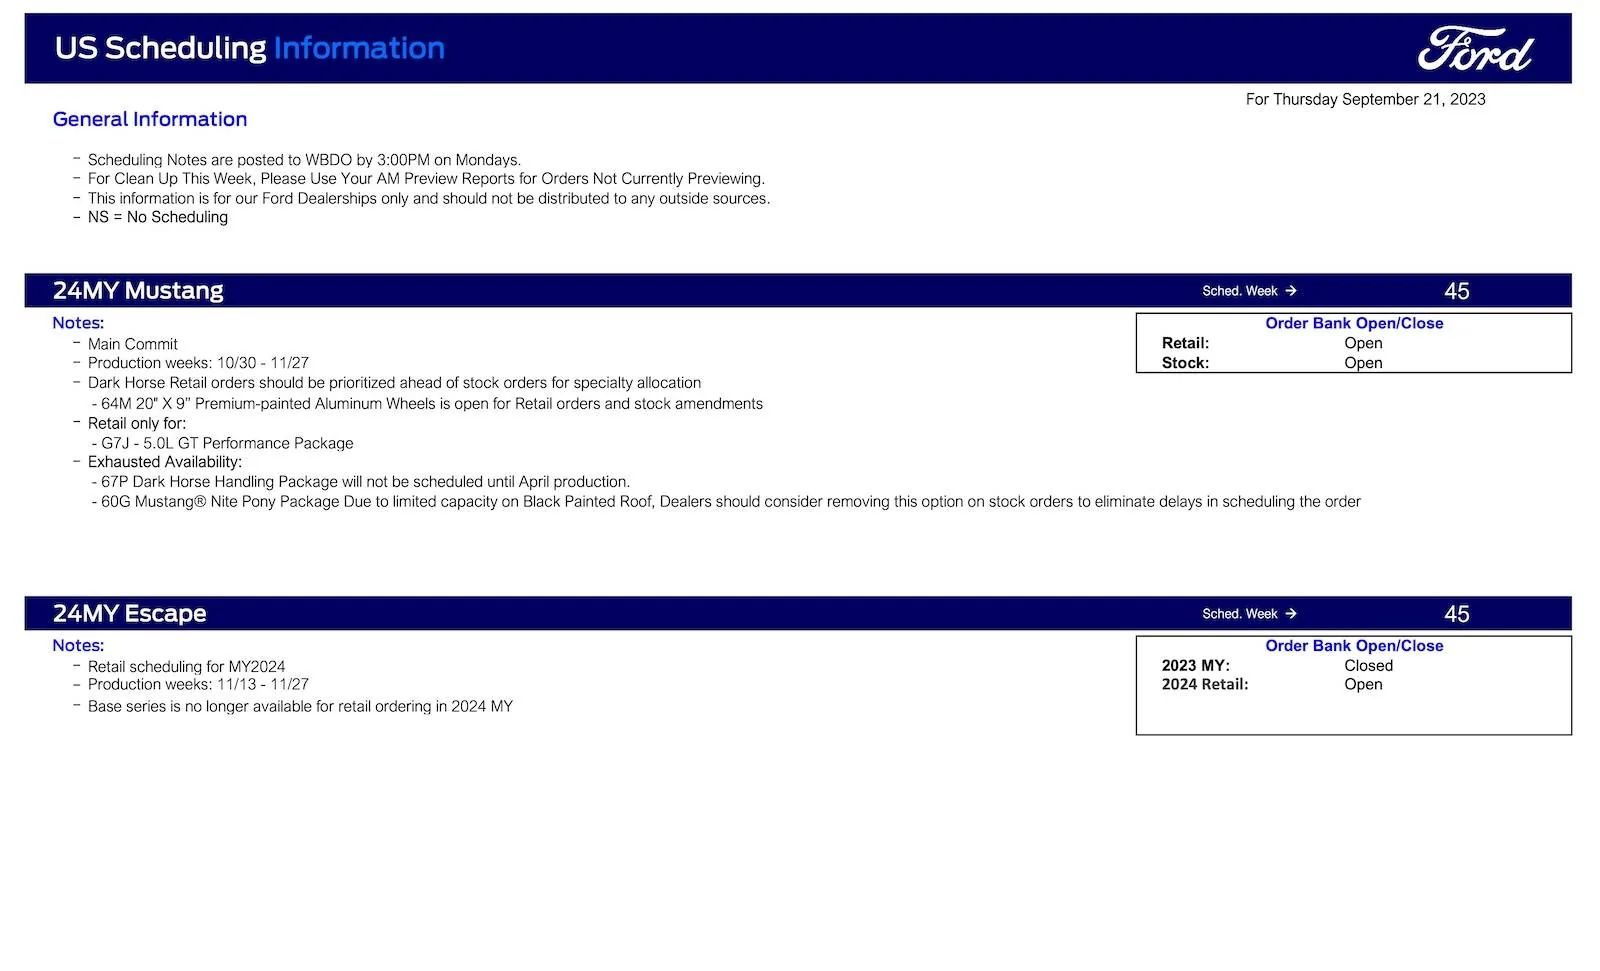Click the G7J 5.0L GT Performance Package line
The image size is (1600, 971).
coord(222,443)
